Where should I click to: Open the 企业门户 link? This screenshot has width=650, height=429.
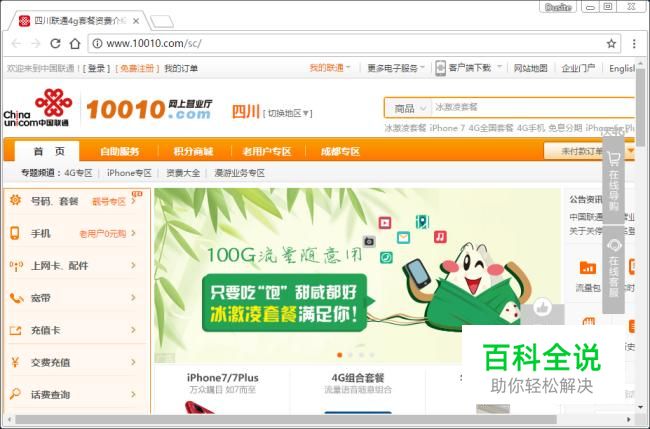click(x=578, y=68)
